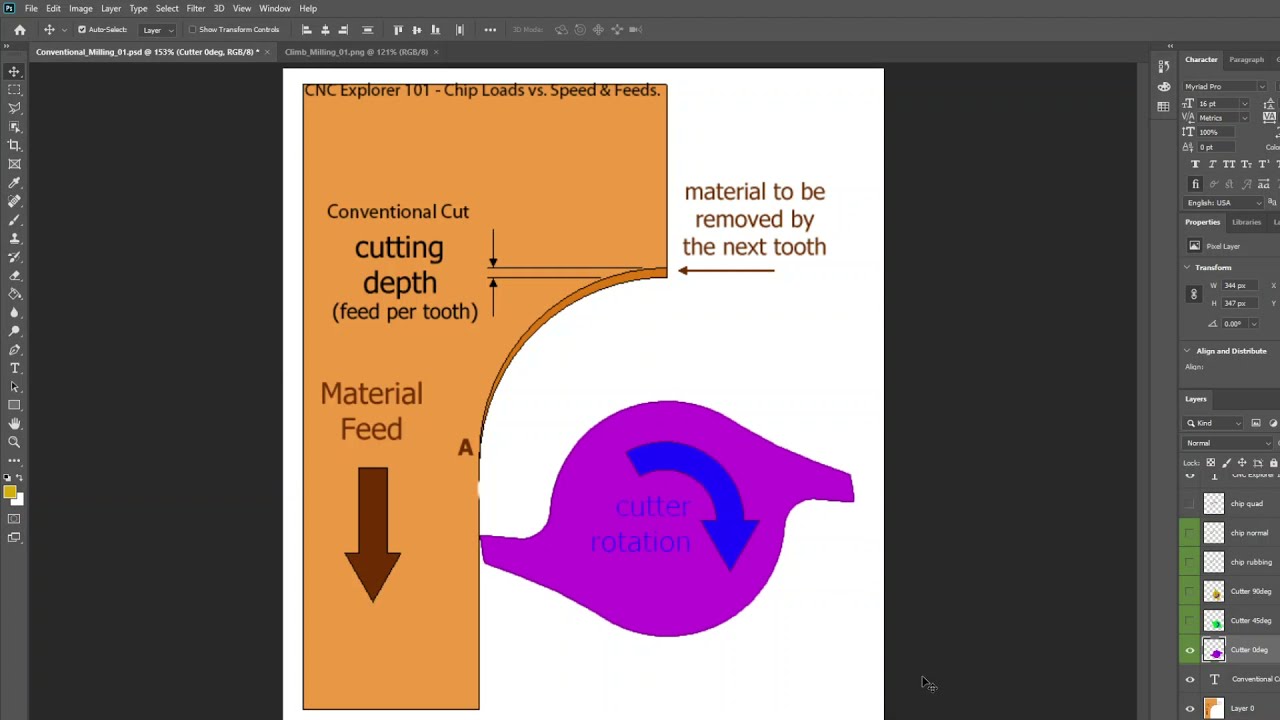Go to the Home screen icon
Image resolution: width=1280 pixels, height=720 pixels.
20,30
